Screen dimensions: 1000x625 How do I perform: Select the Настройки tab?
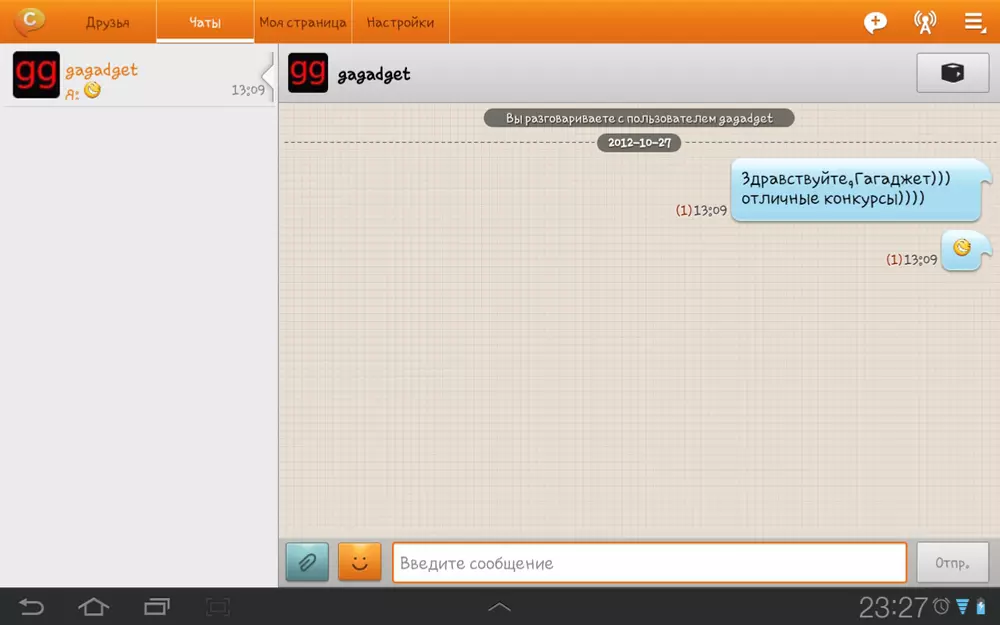pos(400,22)
